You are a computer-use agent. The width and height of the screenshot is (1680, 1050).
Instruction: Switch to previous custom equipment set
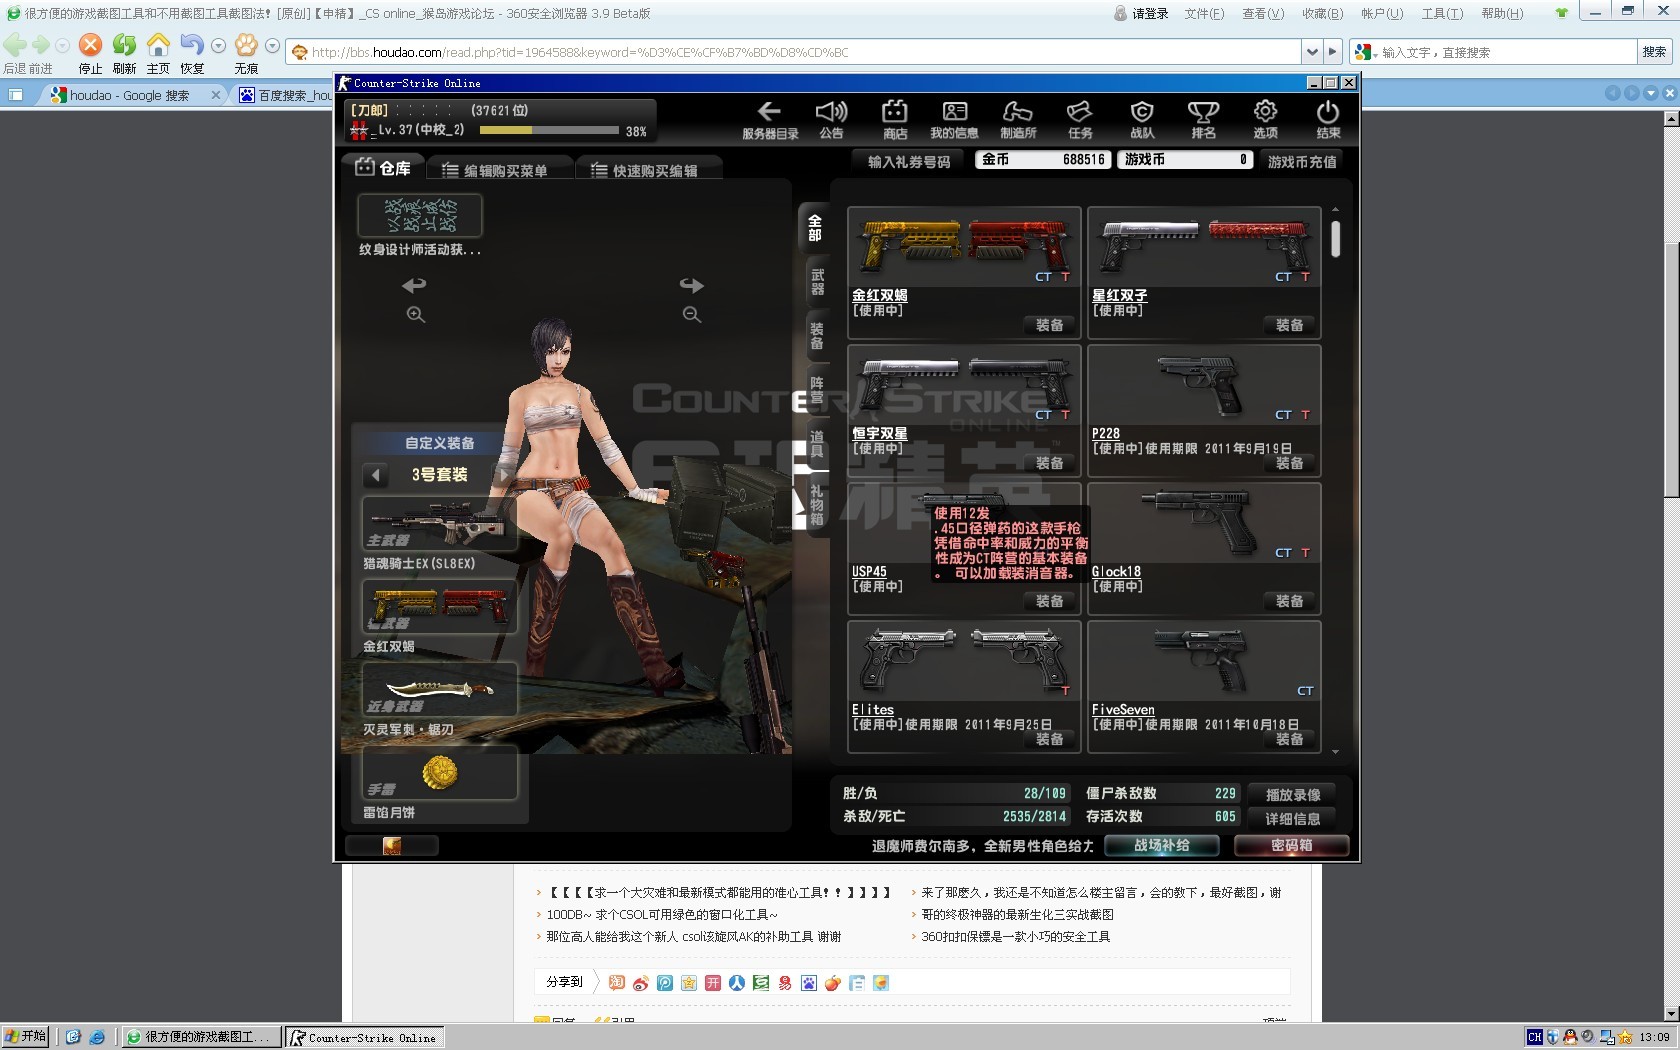(x=375, y=475)
